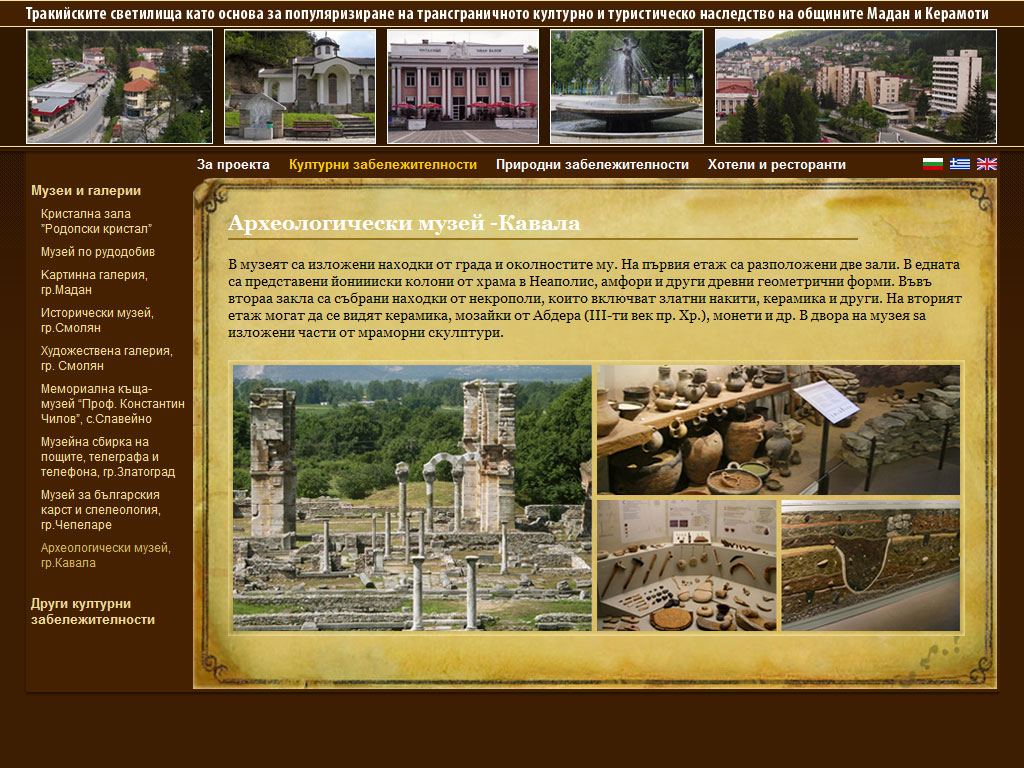Open the ancient ruins columns photo
The height and width of the screenshot is (768, 1024).
click(x=412, y=498)
